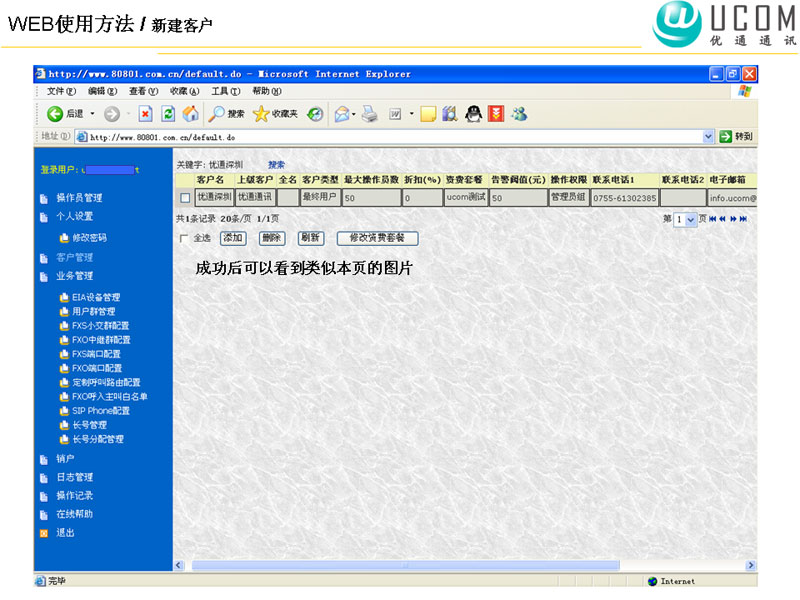This screenshot has height=600, width=800.
Task: Expand the address bar history dropdown
Action: click(x=708, y=136)
